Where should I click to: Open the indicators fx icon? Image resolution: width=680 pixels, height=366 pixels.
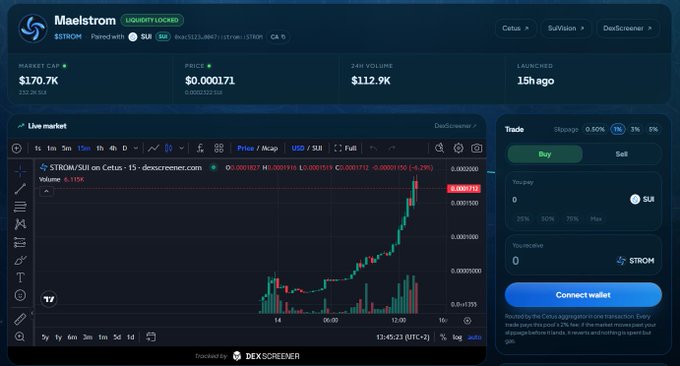[200, 148]
